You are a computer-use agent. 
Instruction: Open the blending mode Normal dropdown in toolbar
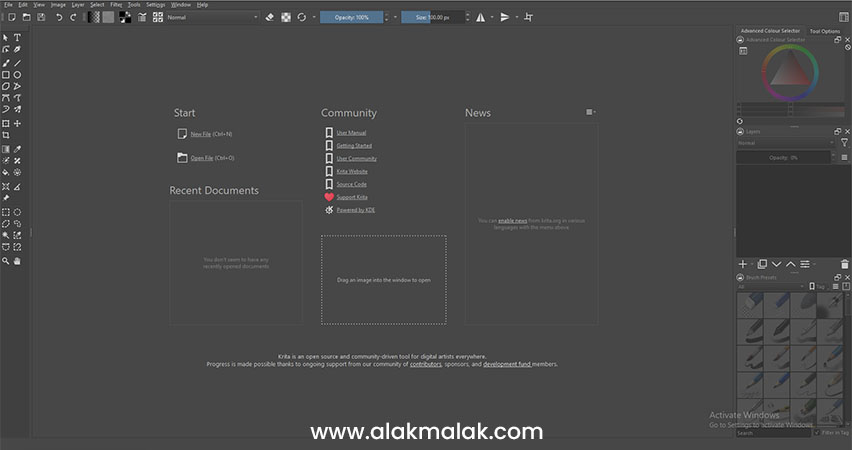(x=212, y=17)
